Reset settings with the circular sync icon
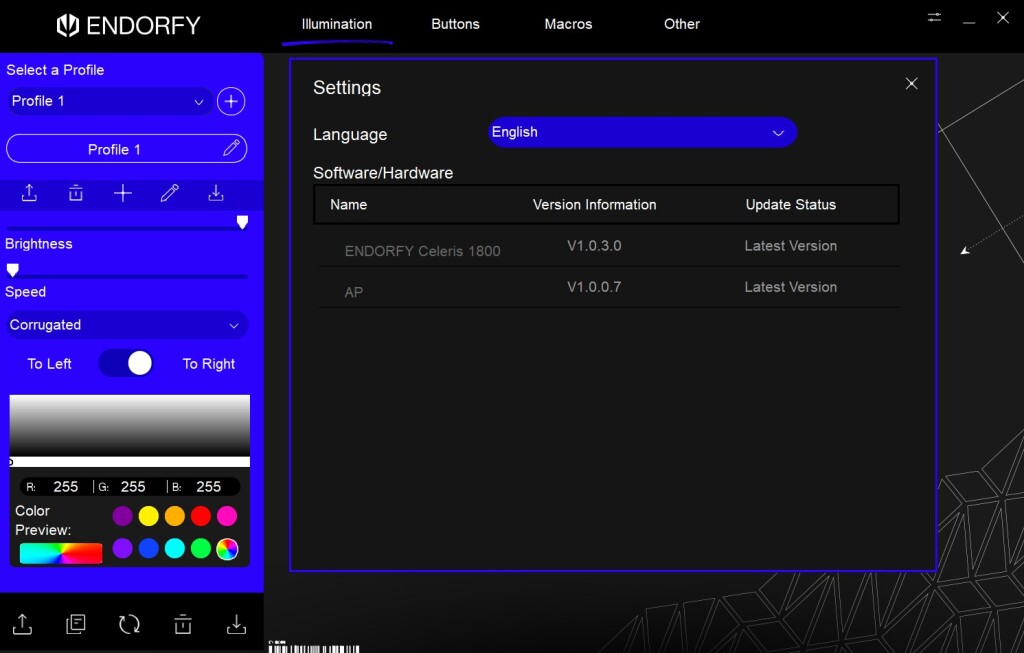The image size is (1024, 653). (129, 623)
